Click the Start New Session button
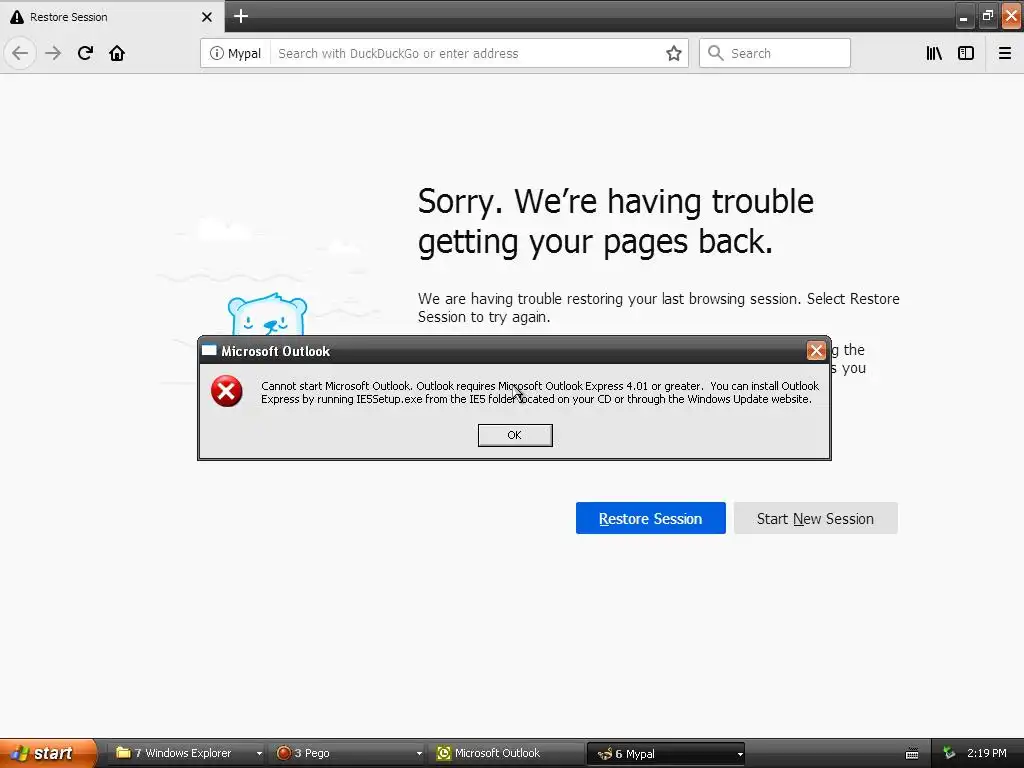The height and width of the screenshot is (768, 1024). click(x=816, y=518)
